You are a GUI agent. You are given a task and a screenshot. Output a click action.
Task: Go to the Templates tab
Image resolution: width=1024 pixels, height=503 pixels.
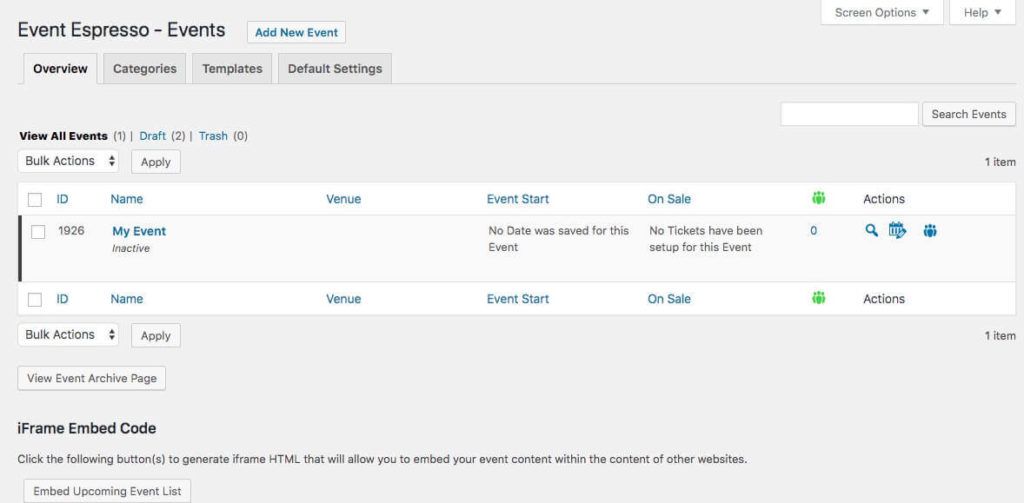pos(232,69)
